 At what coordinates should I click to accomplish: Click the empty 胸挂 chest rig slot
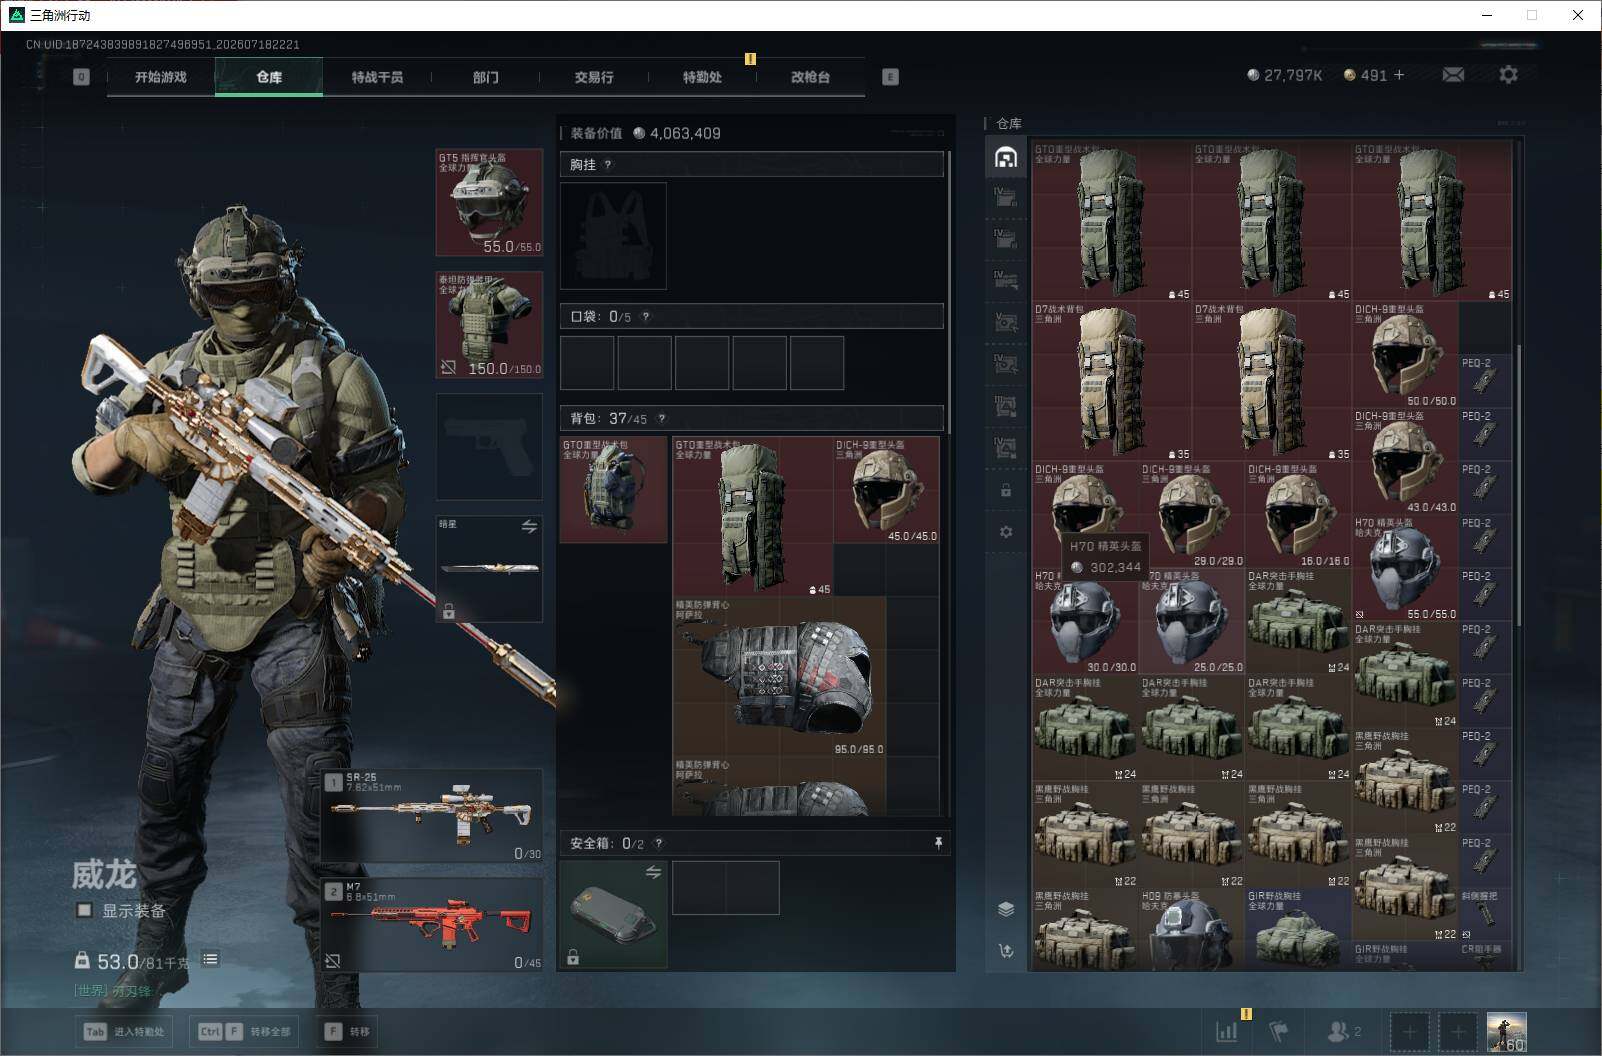(613, 236)
